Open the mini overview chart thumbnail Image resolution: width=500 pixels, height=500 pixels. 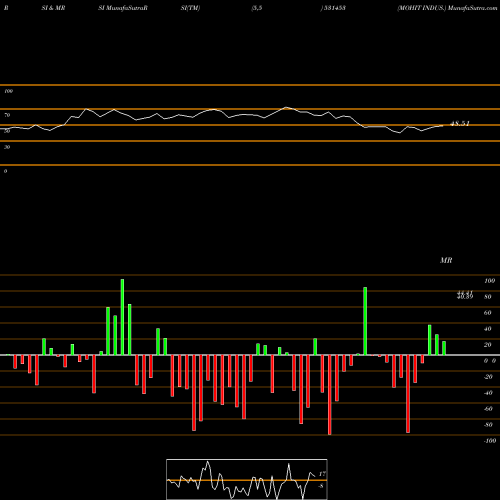[x=247, y=479]
